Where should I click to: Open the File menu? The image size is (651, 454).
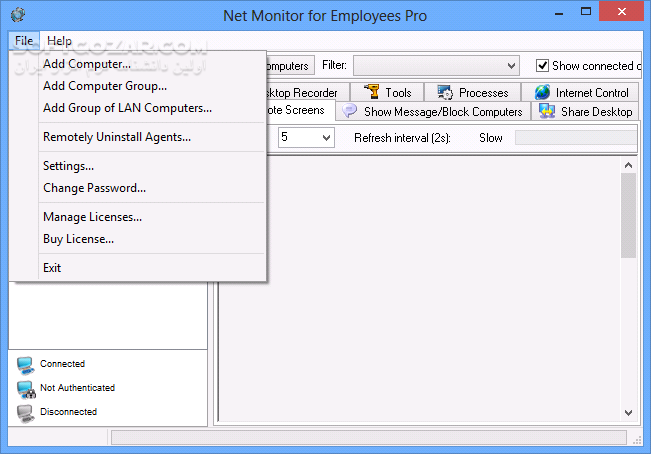point(24,41)
